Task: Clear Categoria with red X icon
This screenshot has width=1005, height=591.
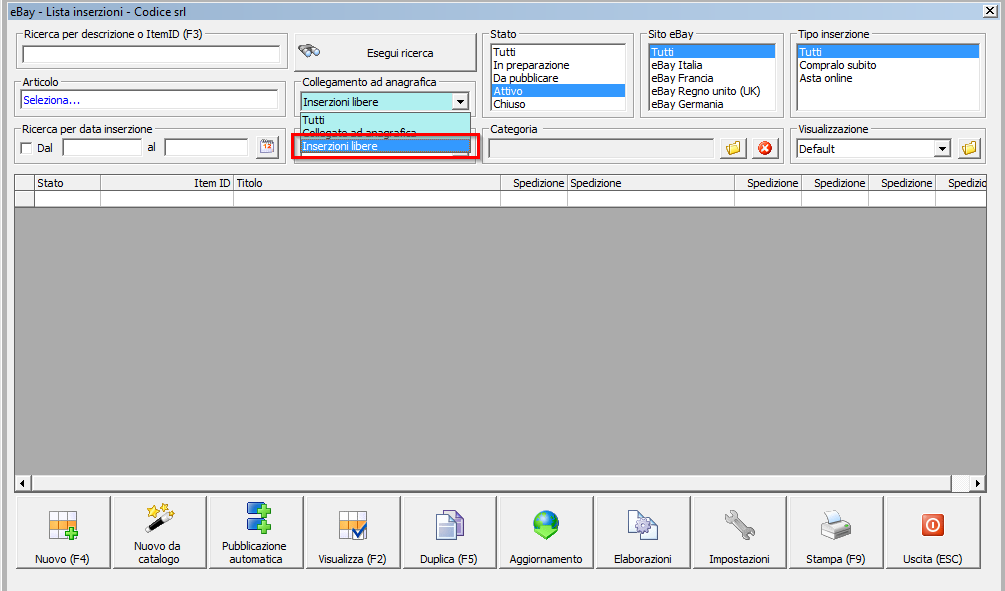Action: coord(765,148)
